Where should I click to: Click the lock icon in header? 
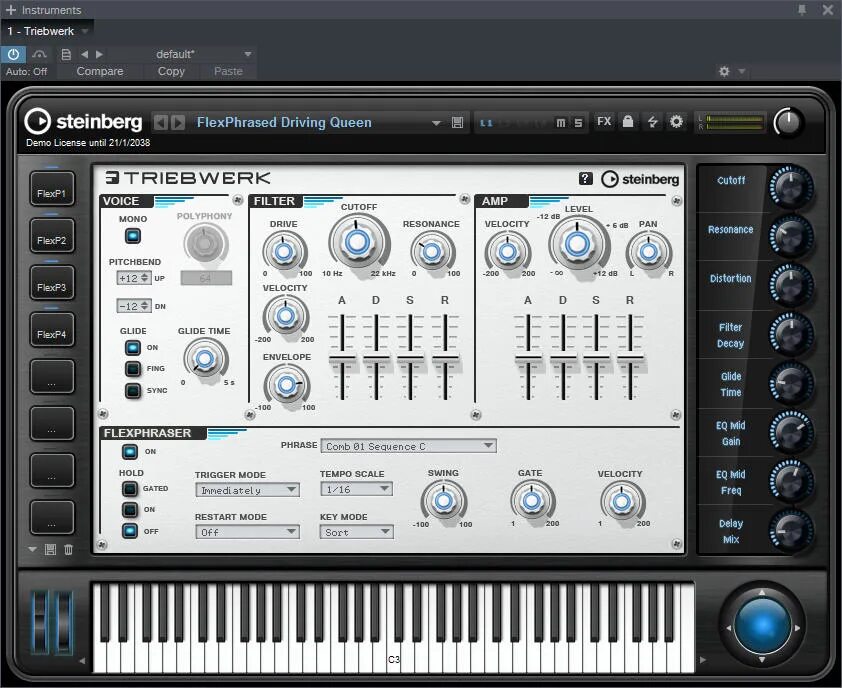click(628, 121)
